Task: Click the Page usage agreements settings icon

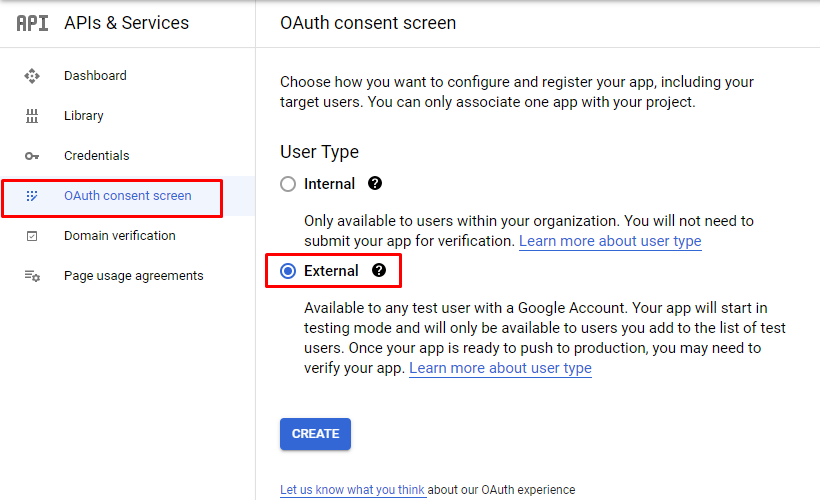Action: 32,276
